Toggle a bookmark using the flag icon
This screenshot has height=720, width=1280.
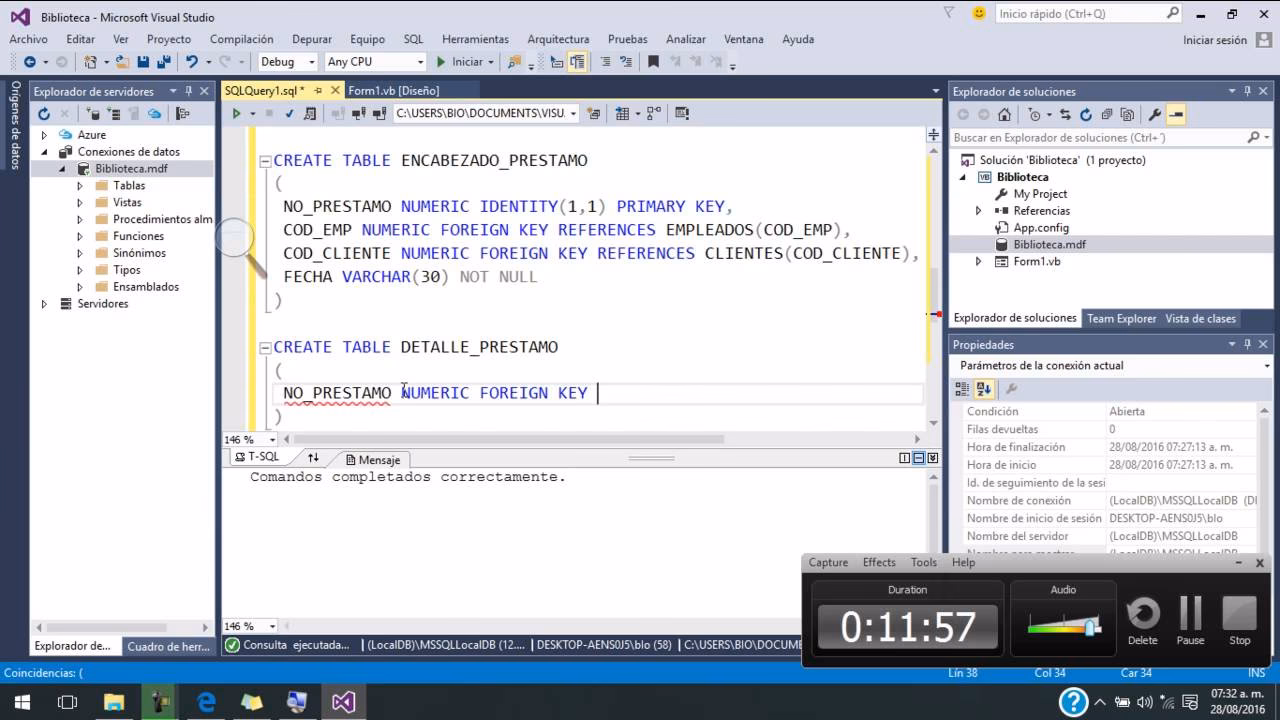click(x=653, y=61)
